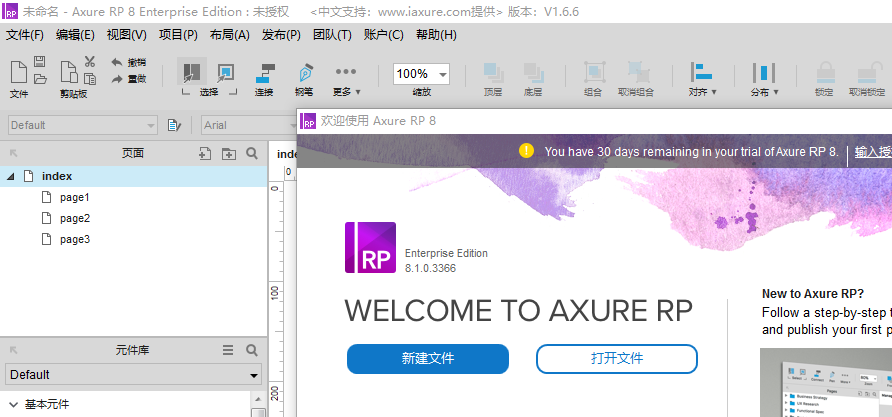Open the Arial font dropdown
This screenshot has width=892, height=417.
coord(249,125)
